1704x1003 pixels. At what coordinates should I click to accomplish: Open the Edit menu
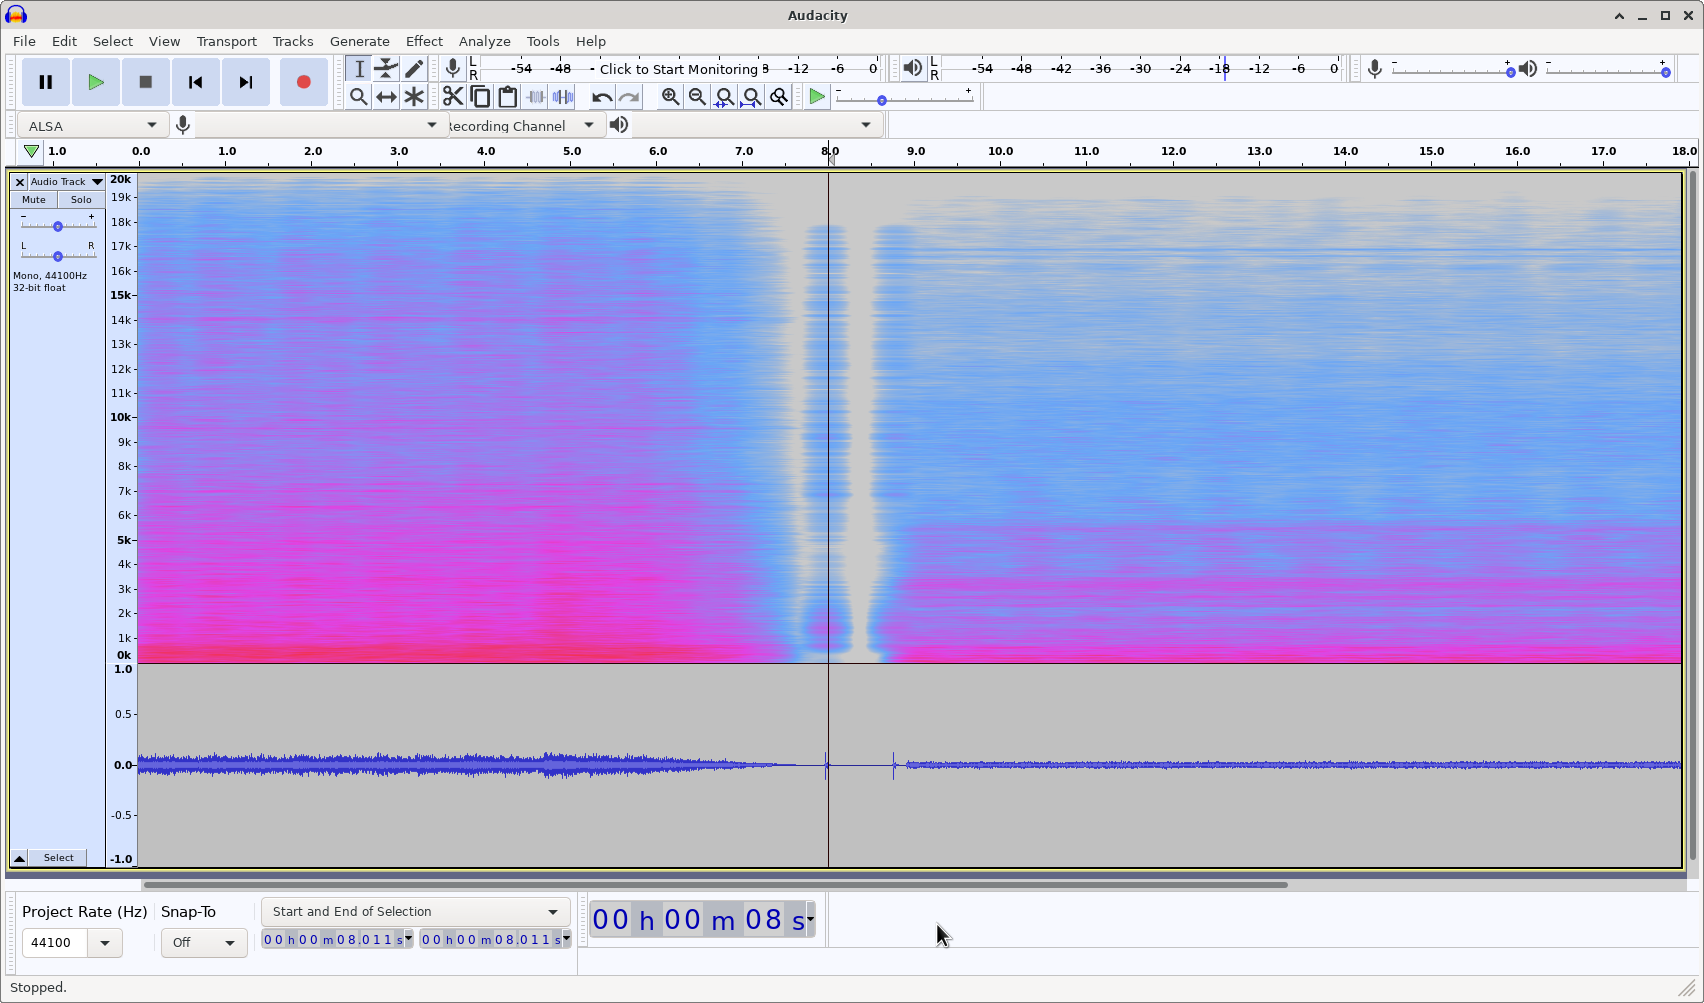[64, 41]
